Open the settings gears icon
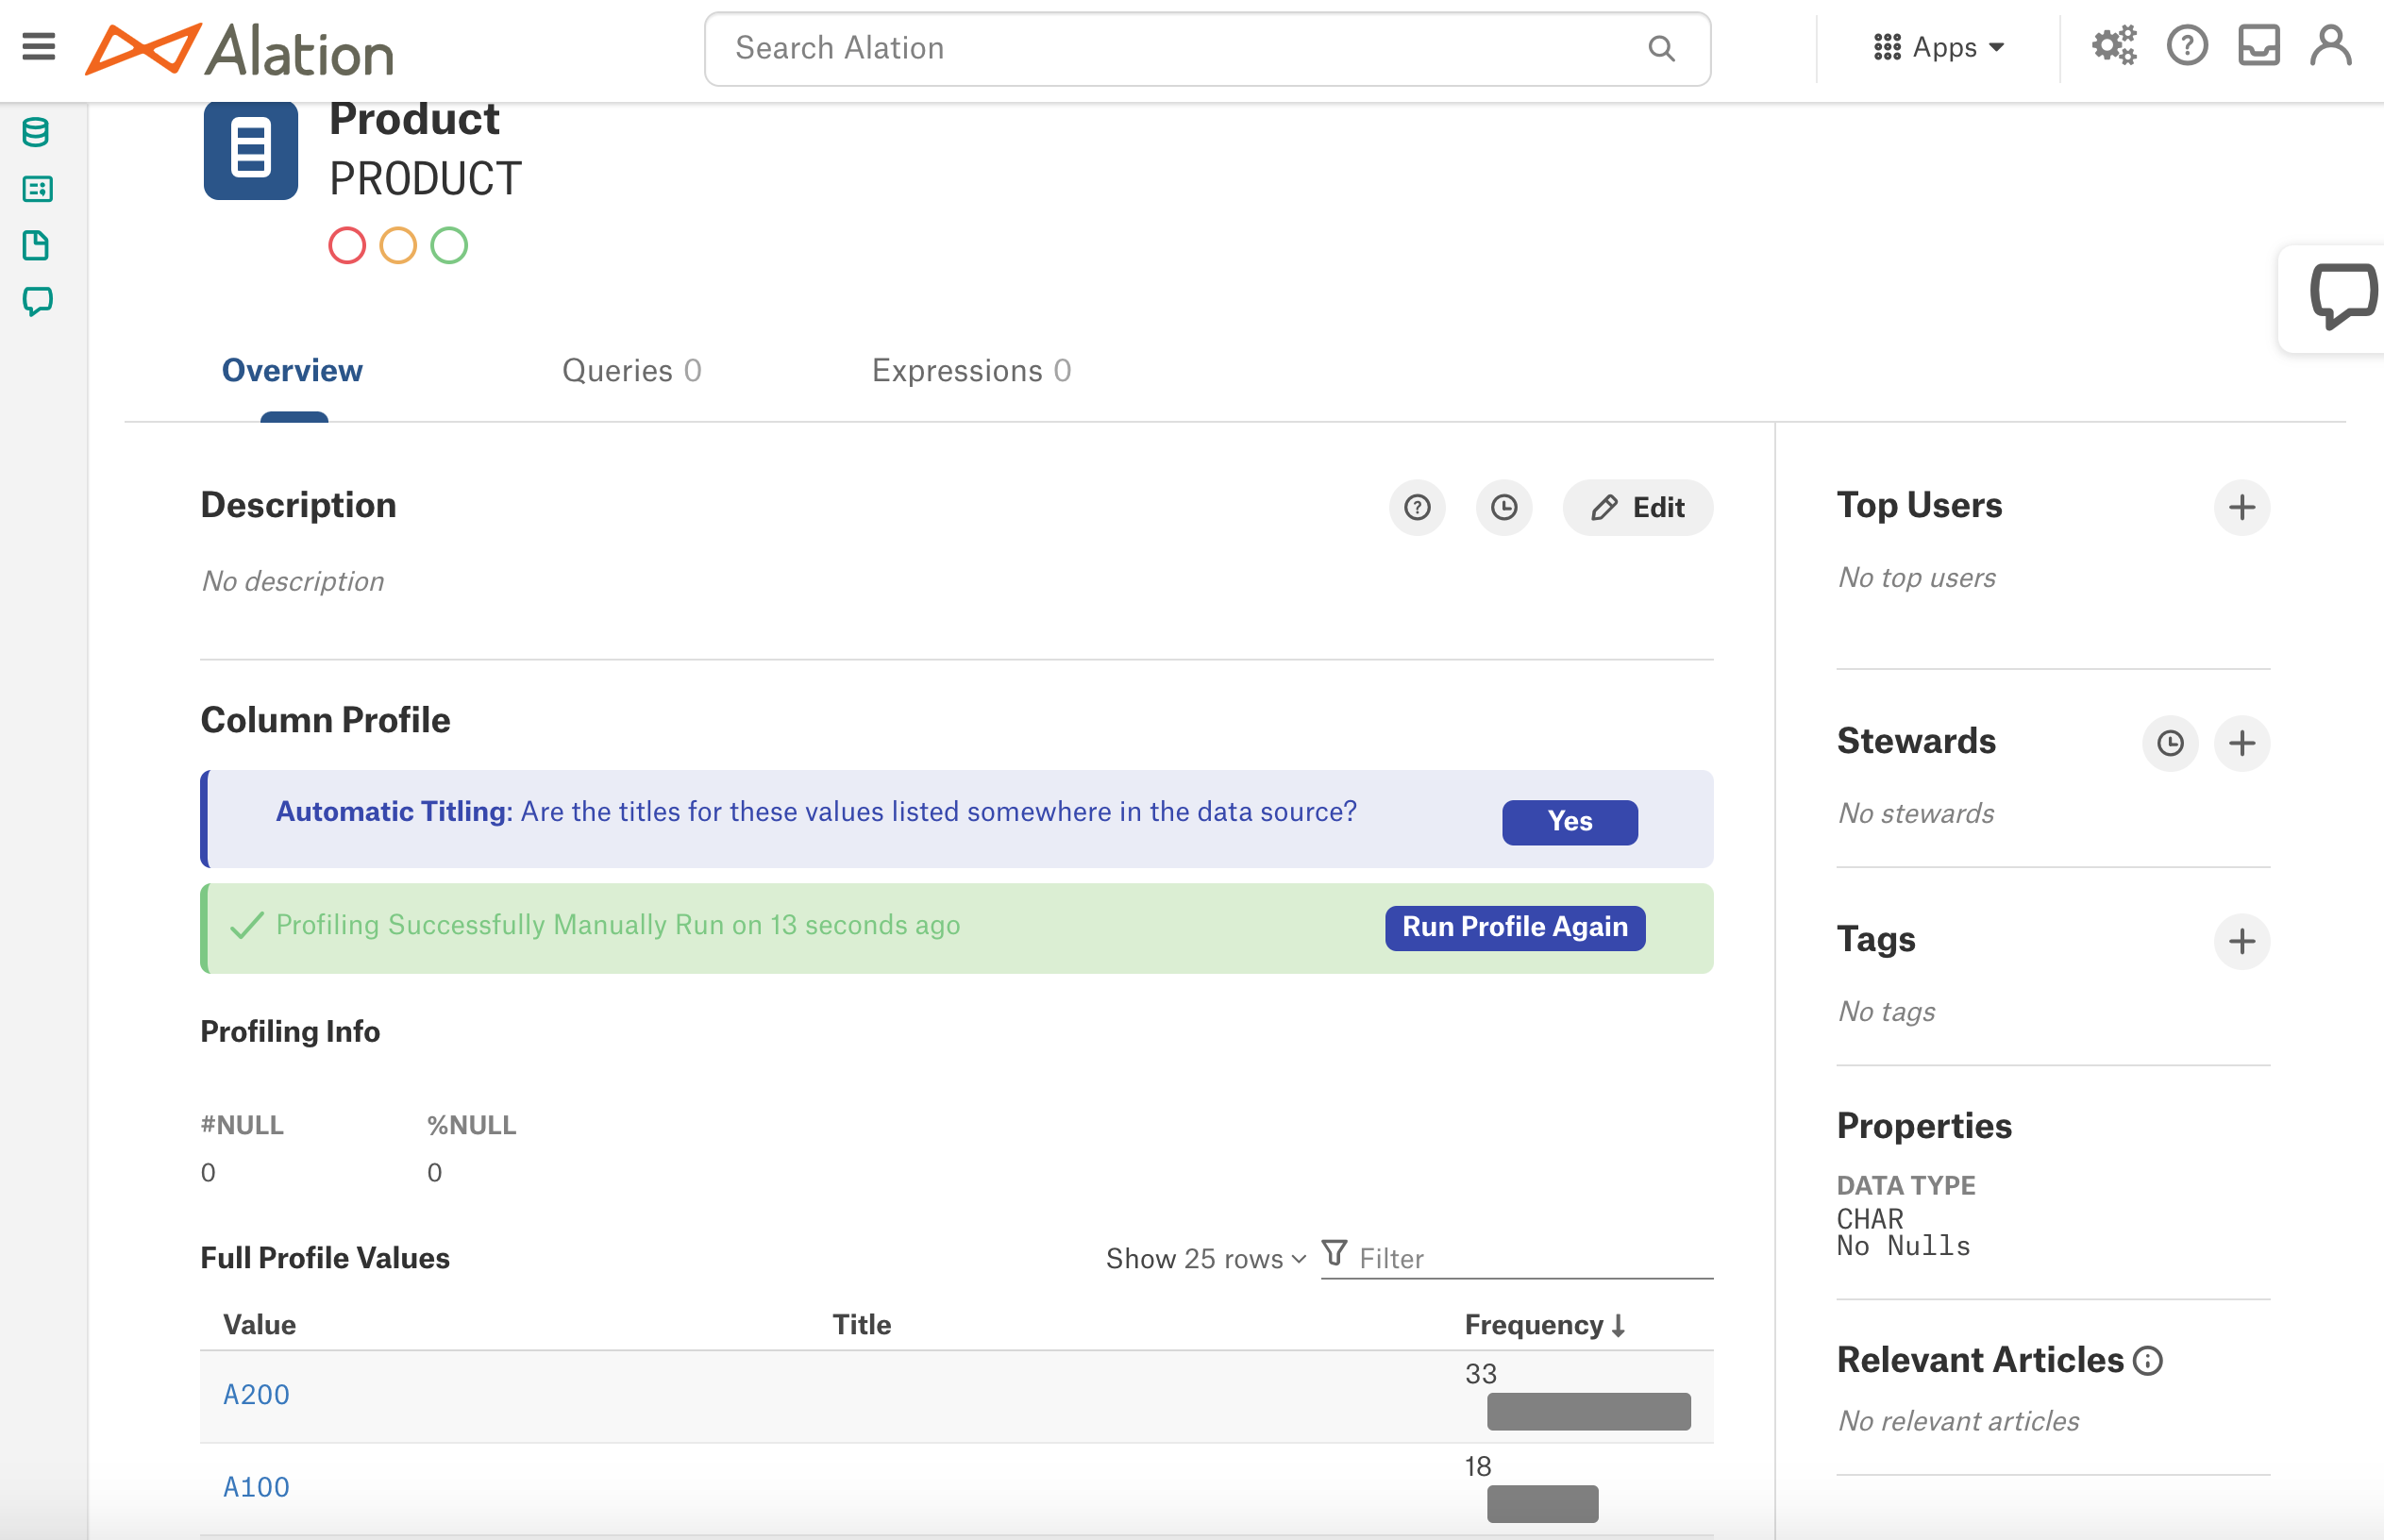This screenshot has width=2384, height=1540. 2114,46
